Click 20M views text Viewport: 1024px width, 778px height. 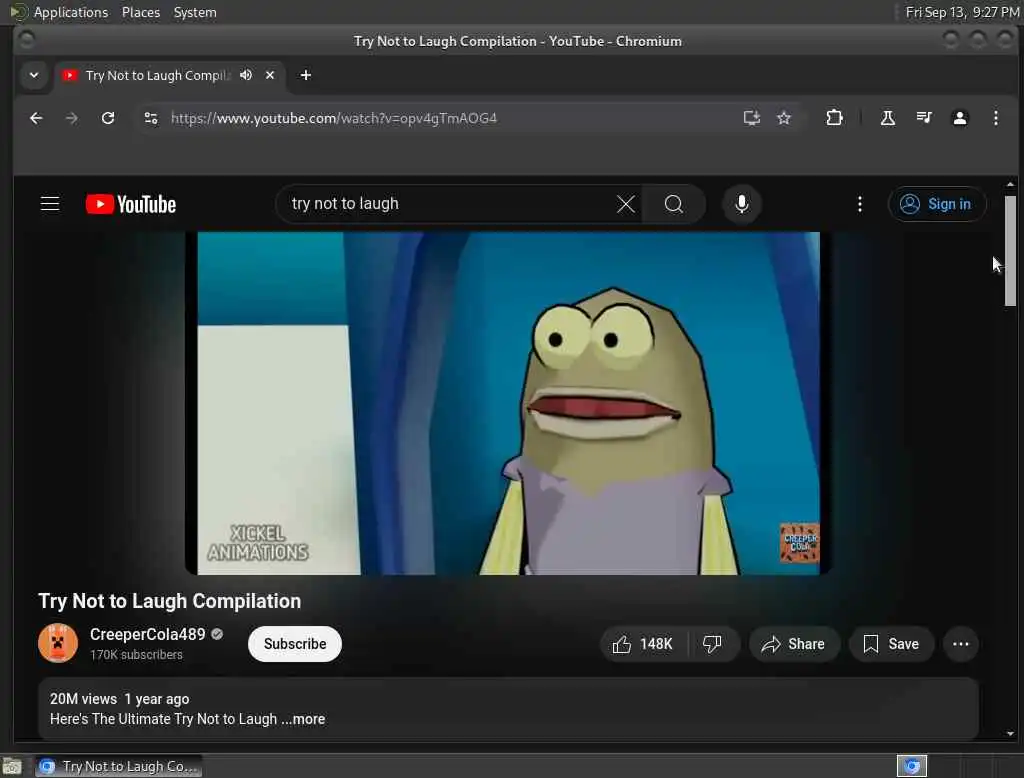click(83, 699)
